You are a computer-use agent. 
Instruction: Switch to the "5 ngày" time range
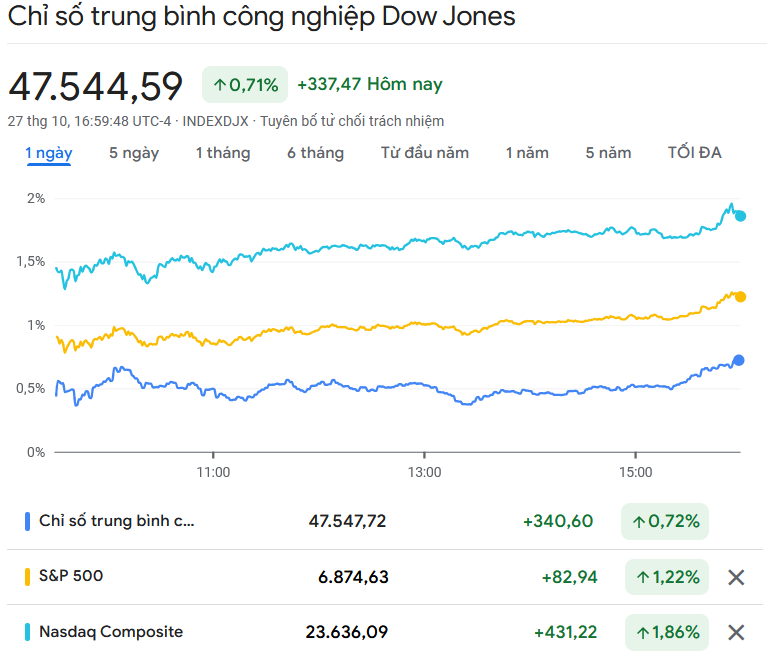134,153
